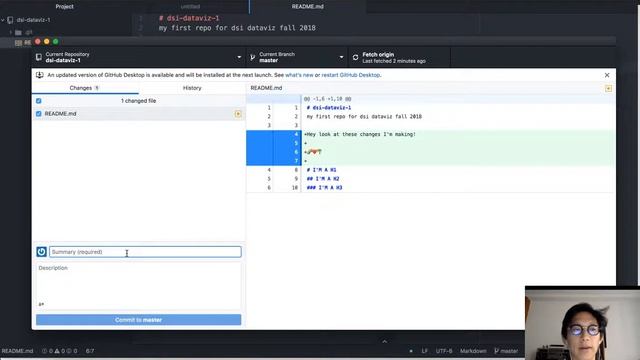Open README.md tab in Atom editor
Image resolution: width=640 pixels, height=360 pixels.
307,7
